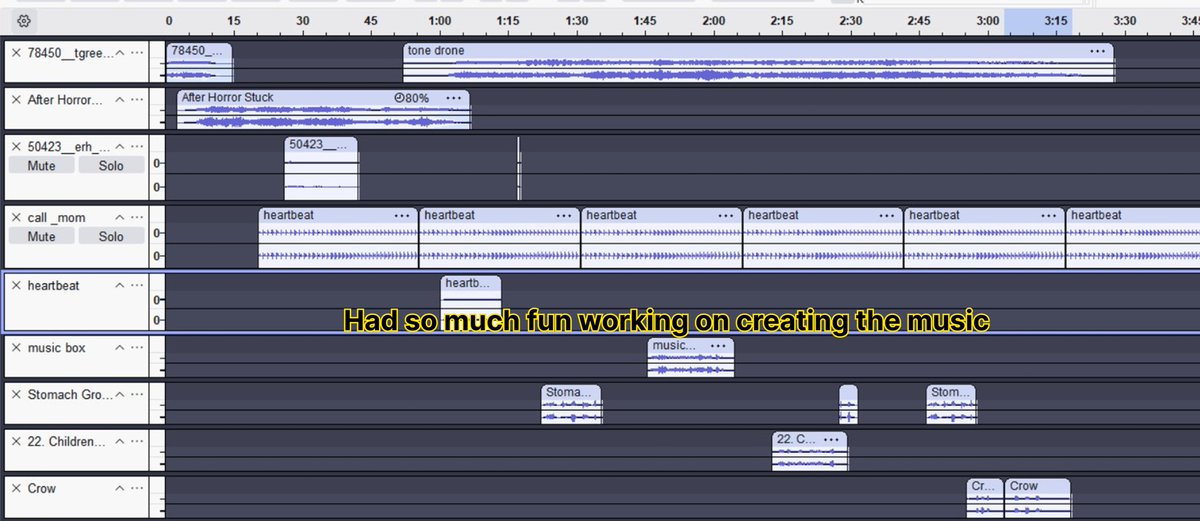Remove the 22. Children track with its X
Image resolution: width=1200 pixels, height=521 pixels.
point(16,442)
